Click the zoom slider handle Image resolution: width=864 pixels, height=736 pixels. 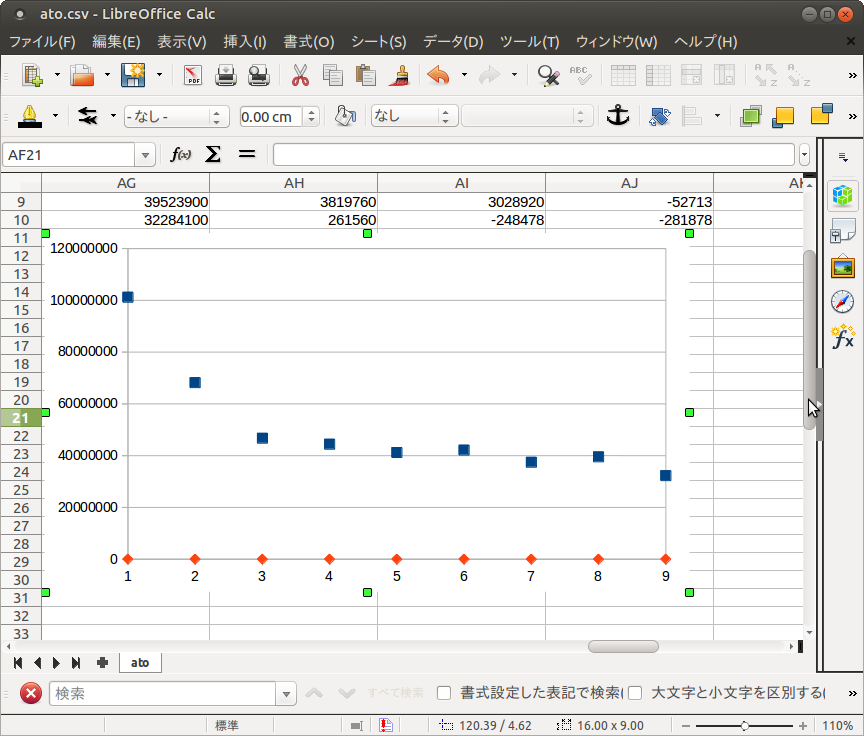[x=744, y=726]
